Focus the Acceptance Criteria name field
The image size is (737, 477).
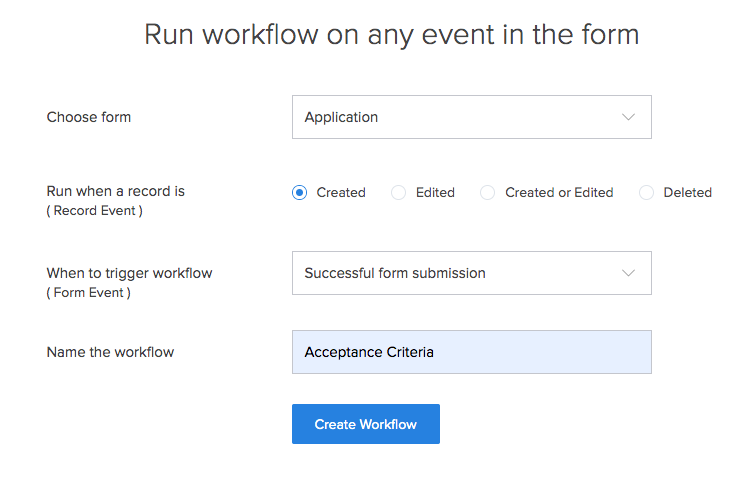point(471,352)
